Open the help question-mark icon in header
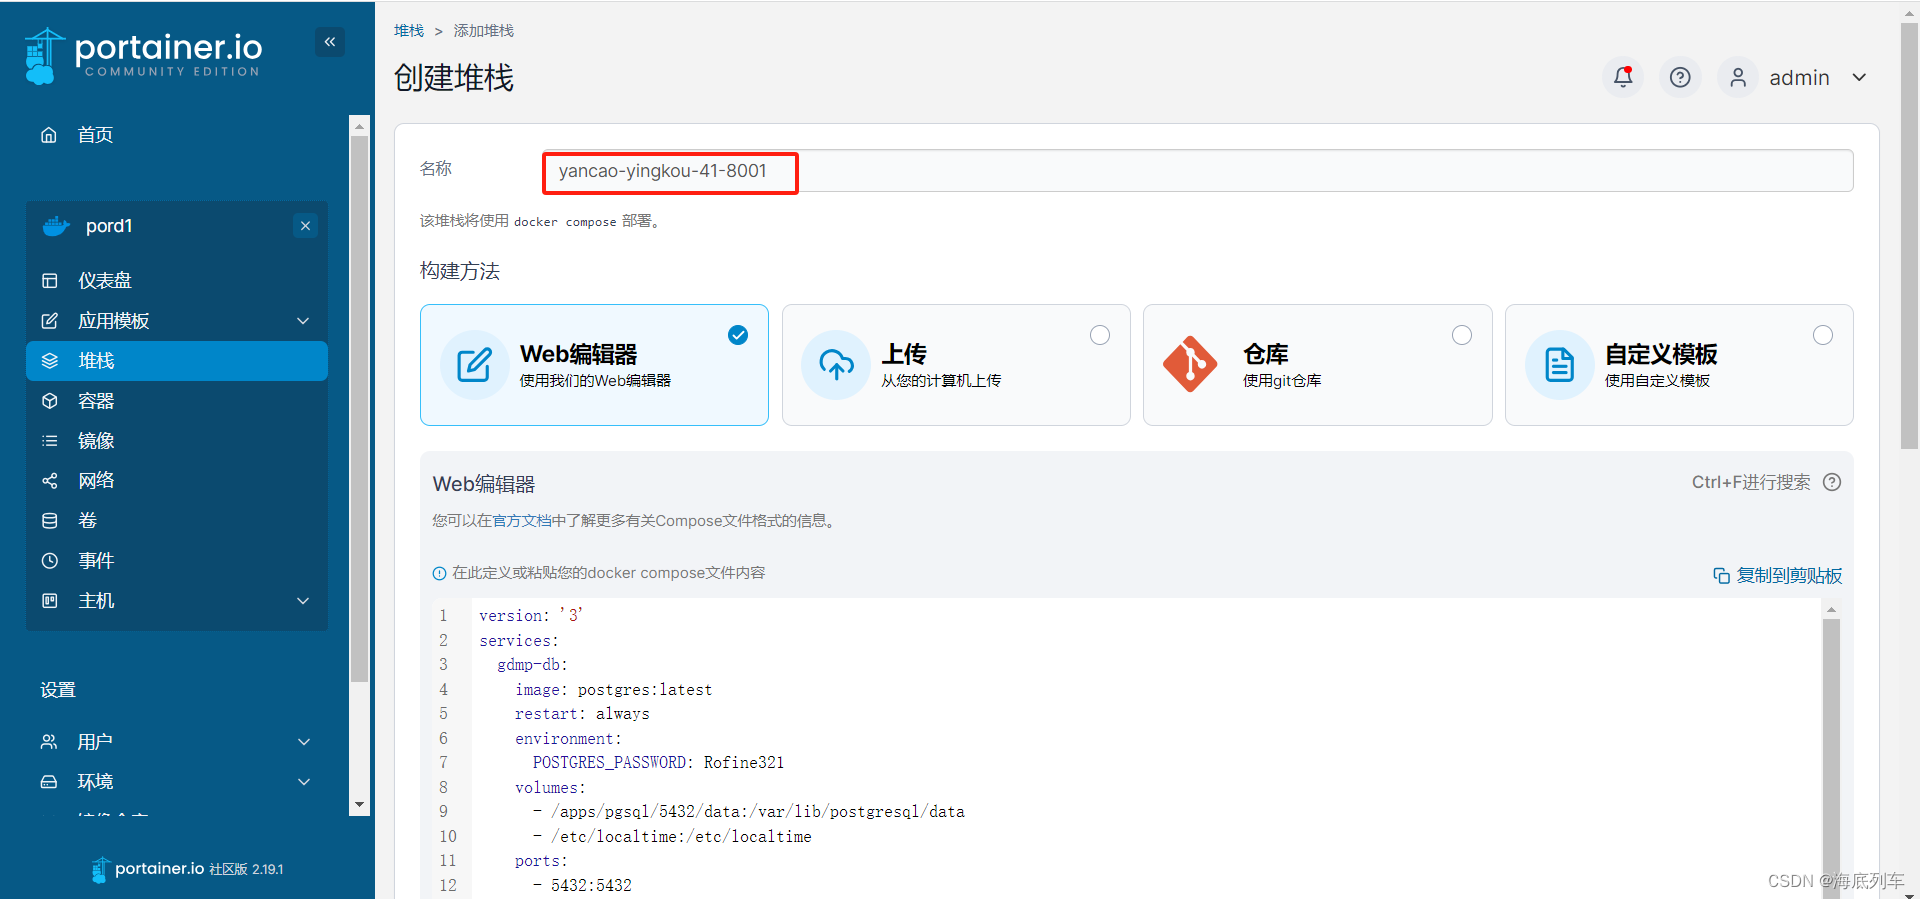The height and width of the screenshot is (899, 1920). pyautogui.click(x=1680, y=77)
